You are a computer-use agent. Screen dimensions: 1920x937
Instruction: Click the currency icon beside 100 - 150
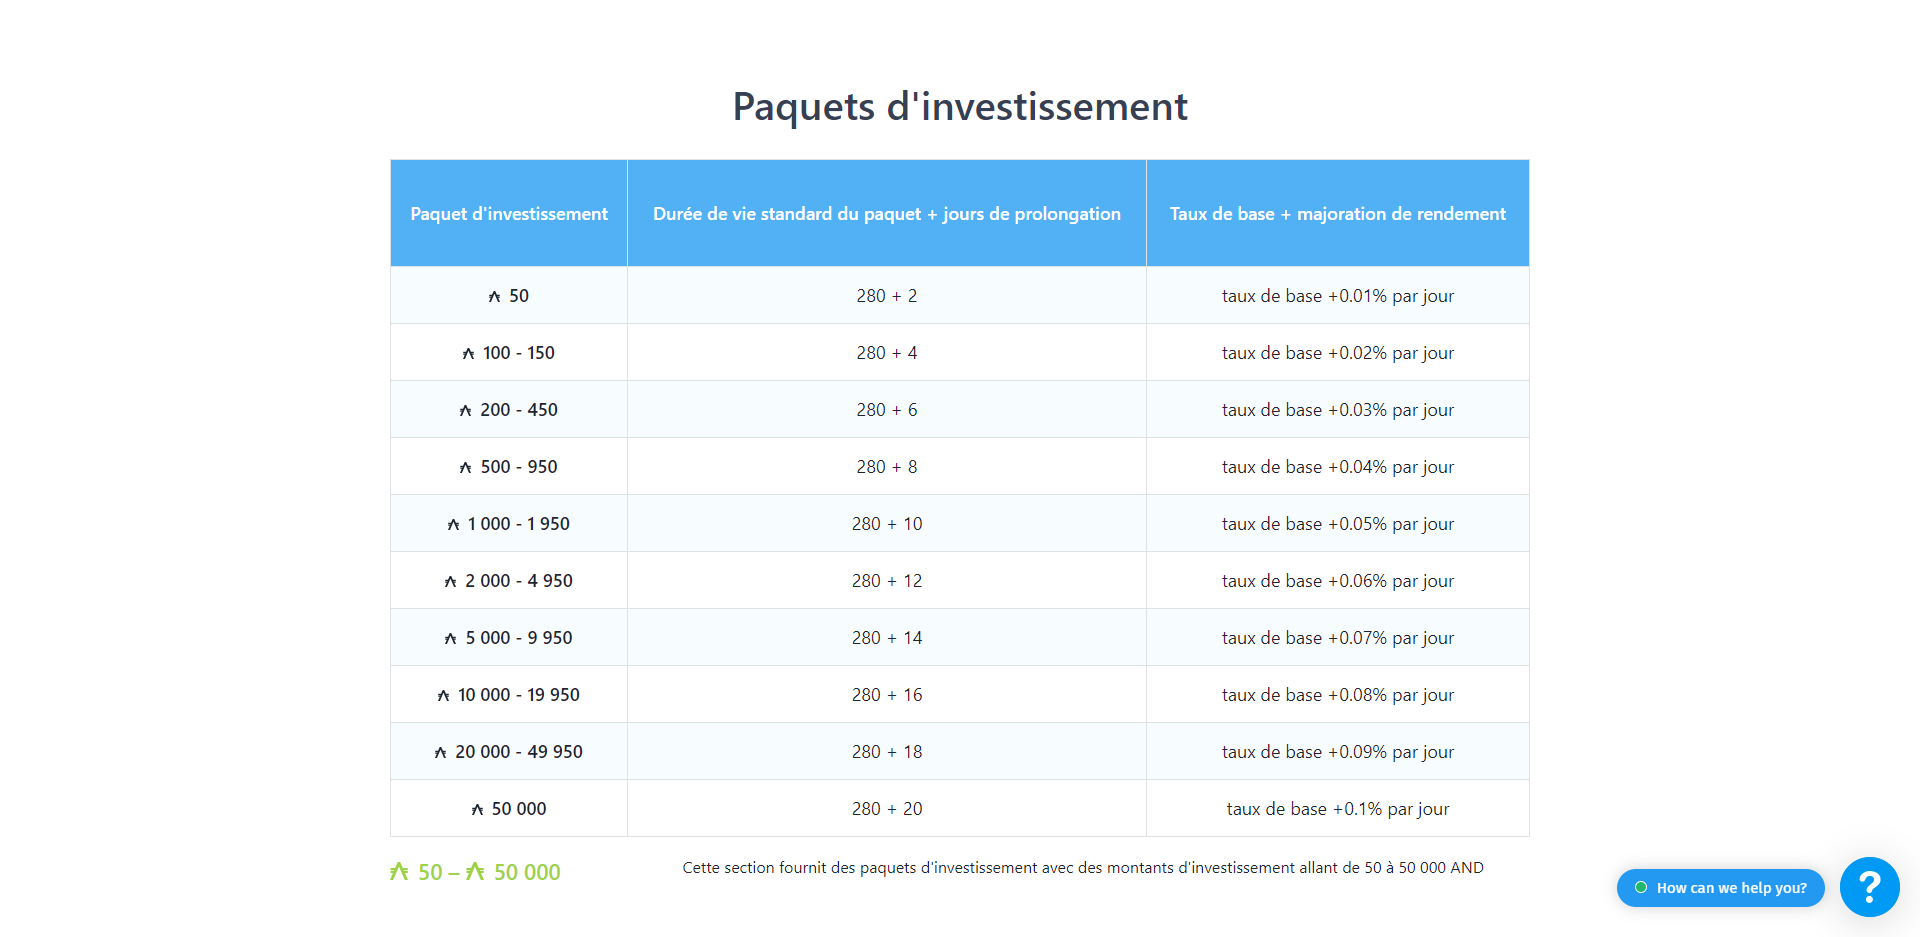click(x=468, y=354)
